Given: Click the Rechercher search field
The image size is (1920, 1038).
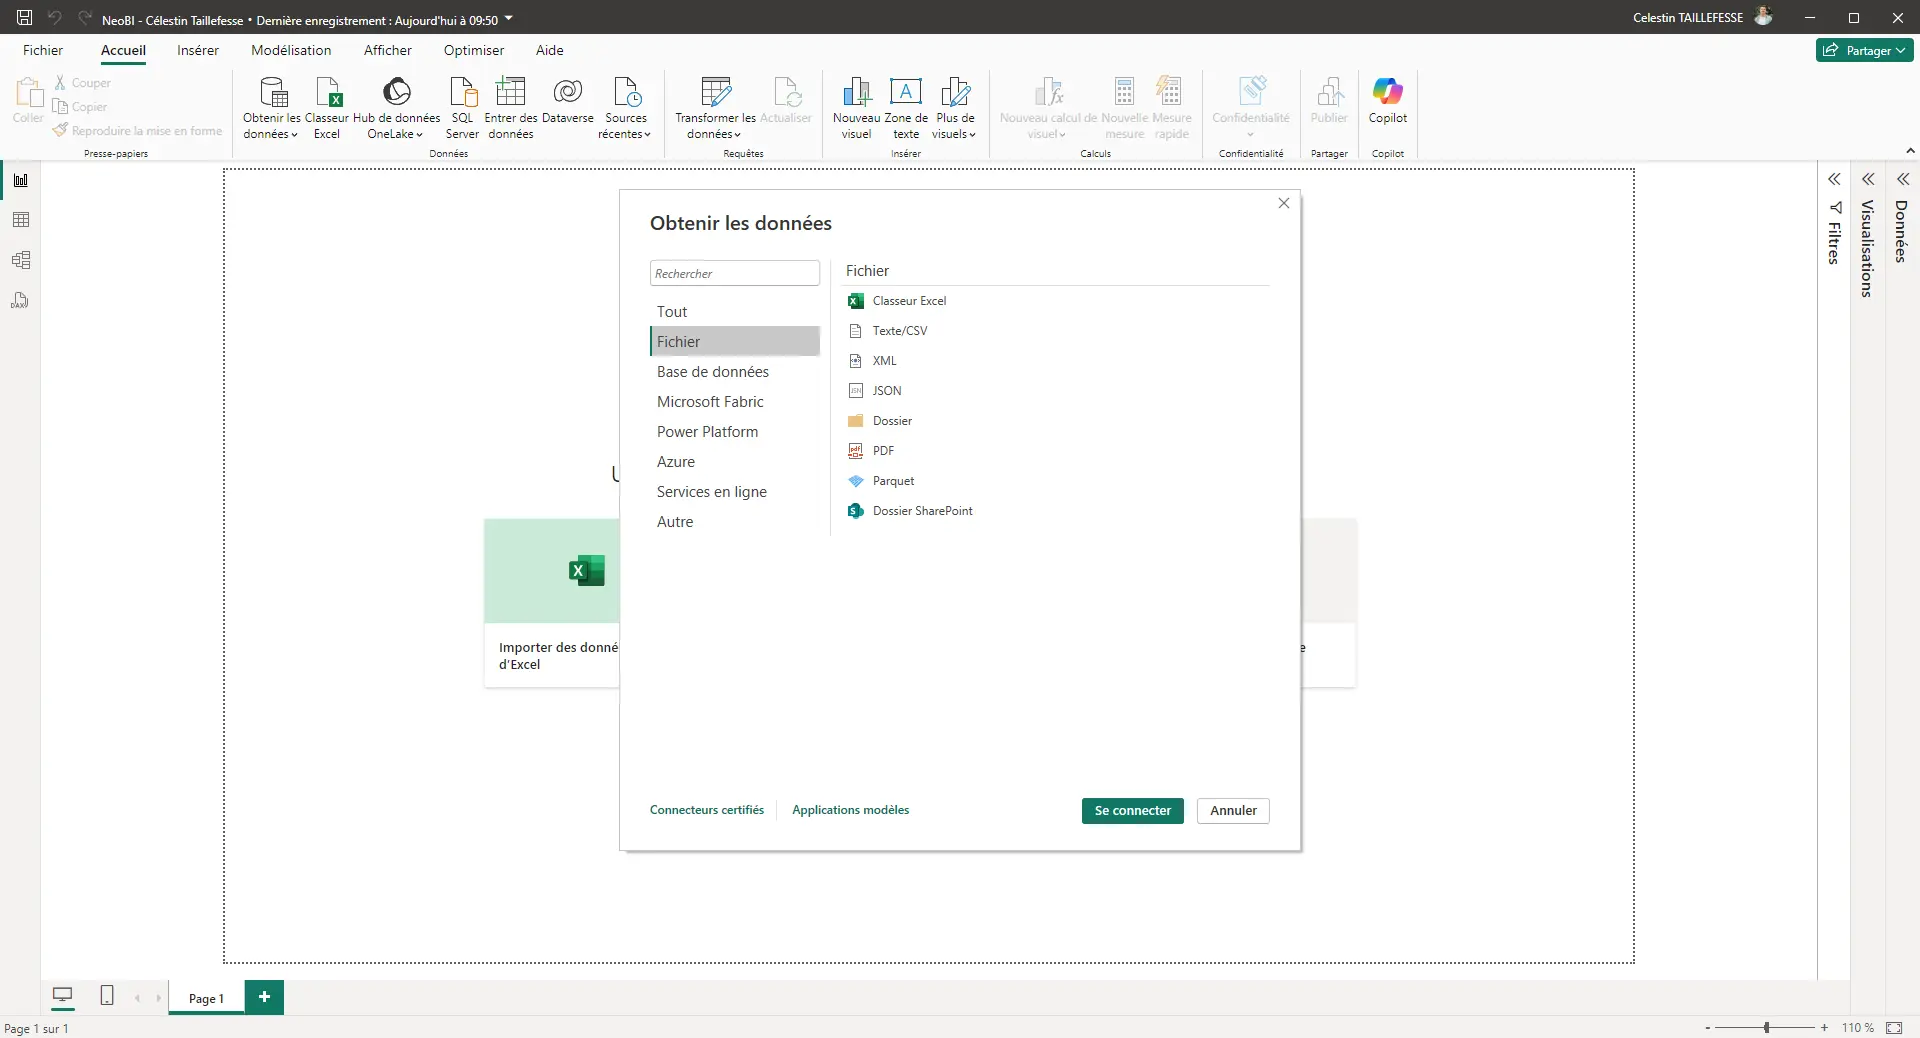Looking at the screenshot, I should 735,273.
